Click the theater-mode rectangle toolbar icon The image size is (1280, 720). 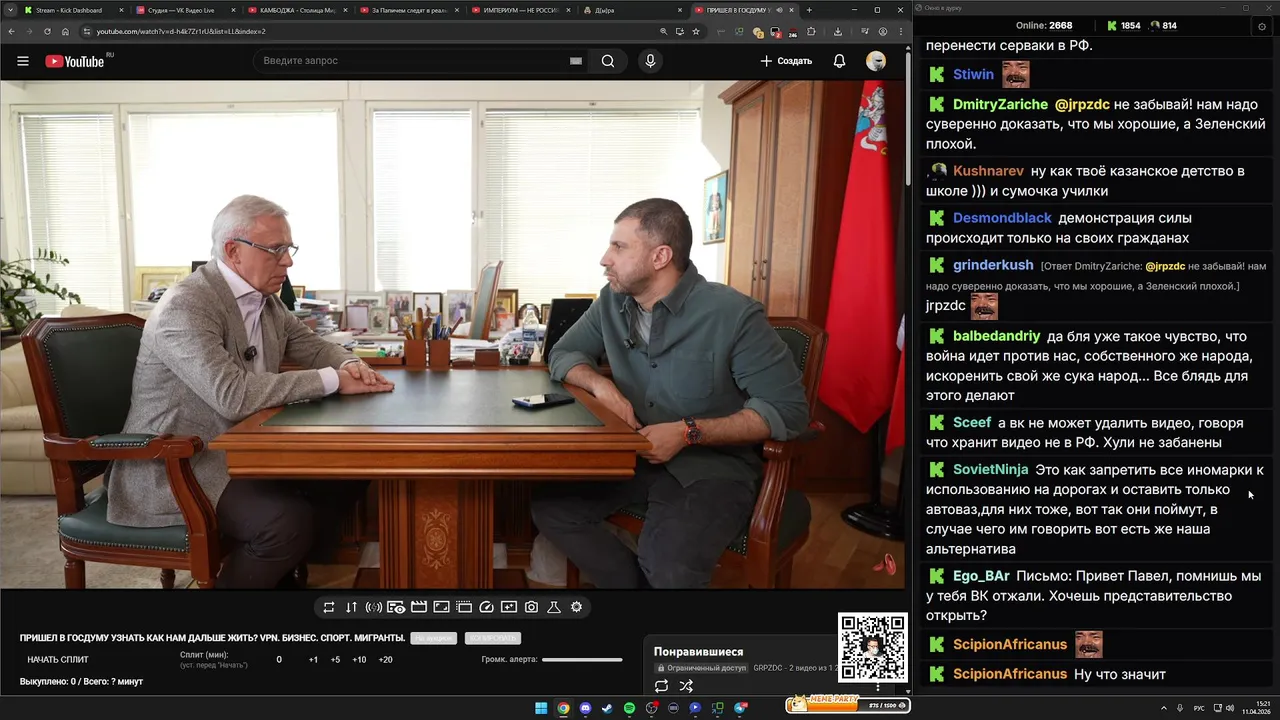click(441, 607)
